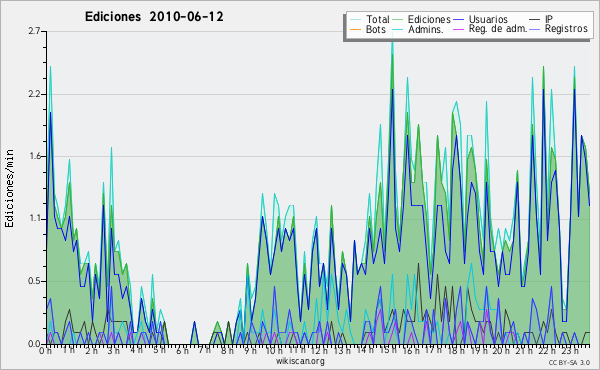Click the black IP legend line swatch

[535, 20]
